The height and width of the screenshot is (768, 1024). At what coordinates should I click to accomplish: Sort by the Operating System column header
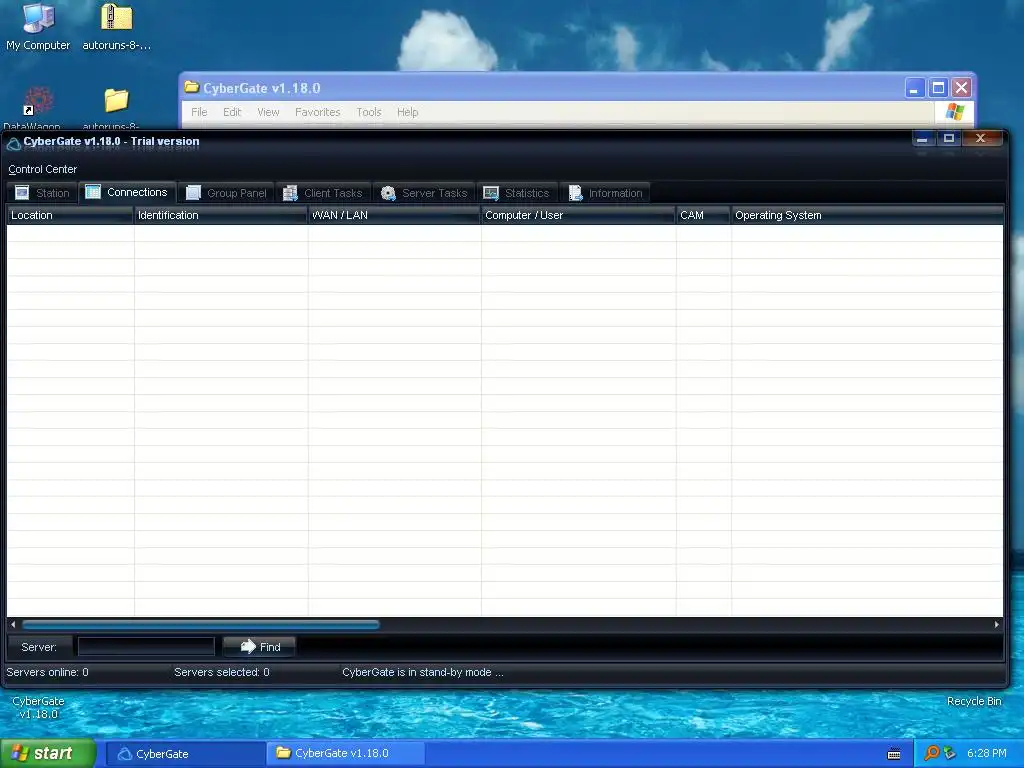pos(867,215)
